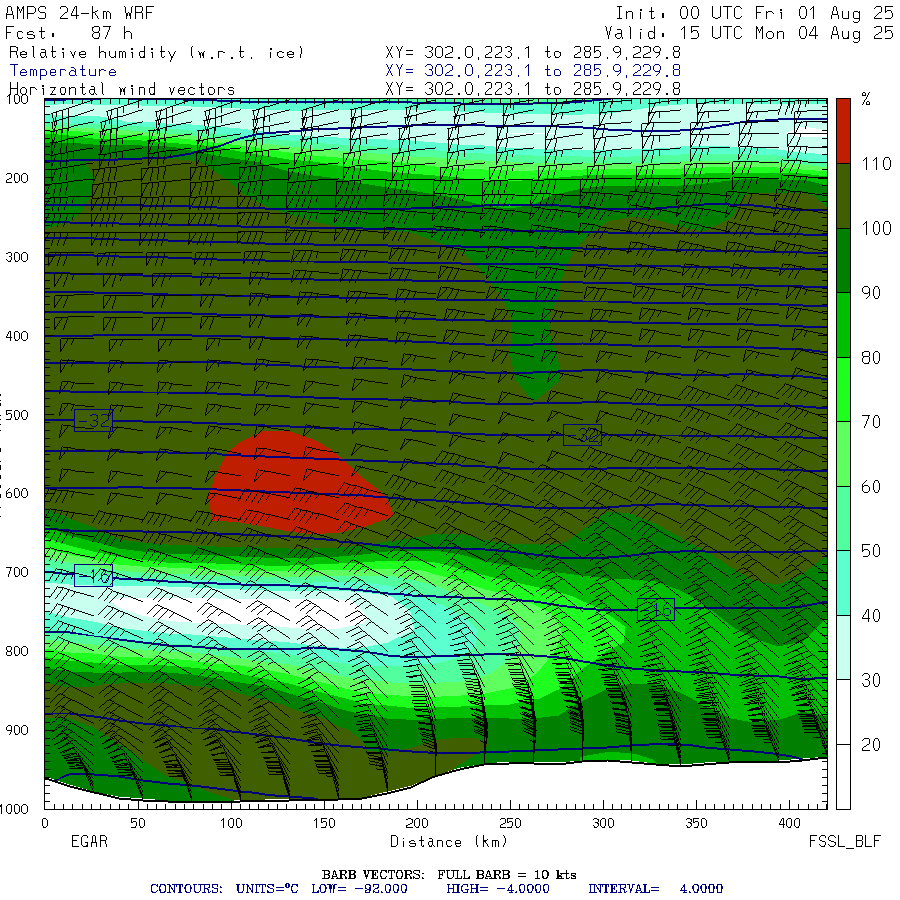Click the 'Relative humidity (w.r.t. ice)' label

click(x=156, y=53)
